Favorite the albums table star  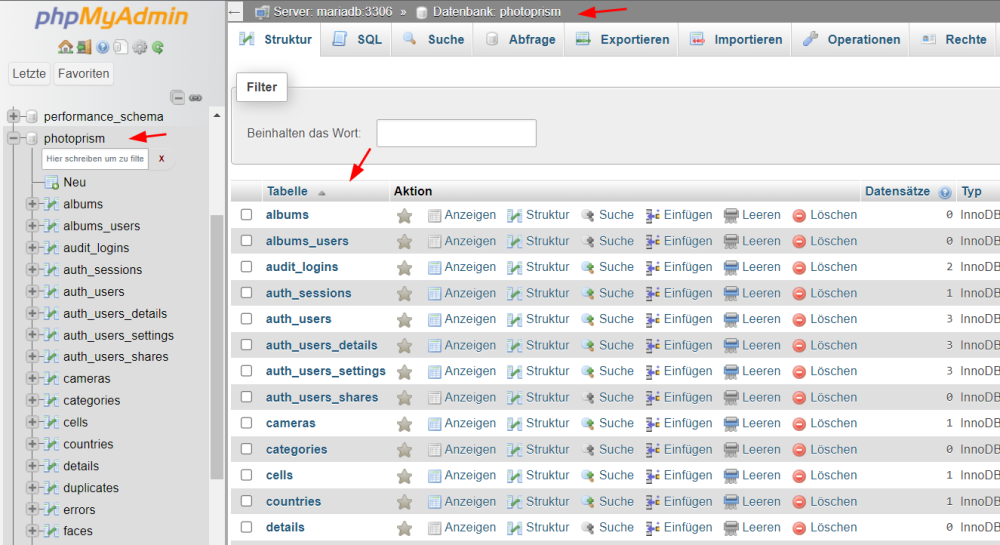click(404, 216)
